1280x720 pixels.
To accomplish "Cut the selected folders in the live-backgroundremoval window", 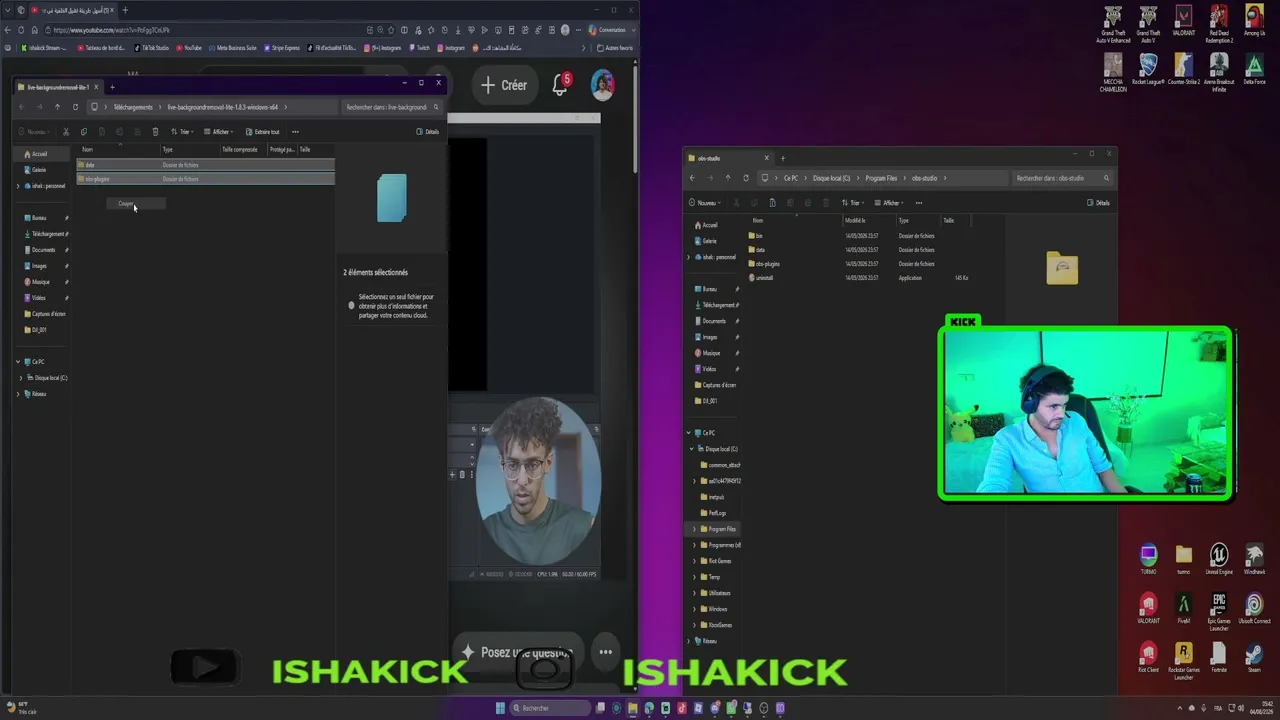I will (66, 132).
